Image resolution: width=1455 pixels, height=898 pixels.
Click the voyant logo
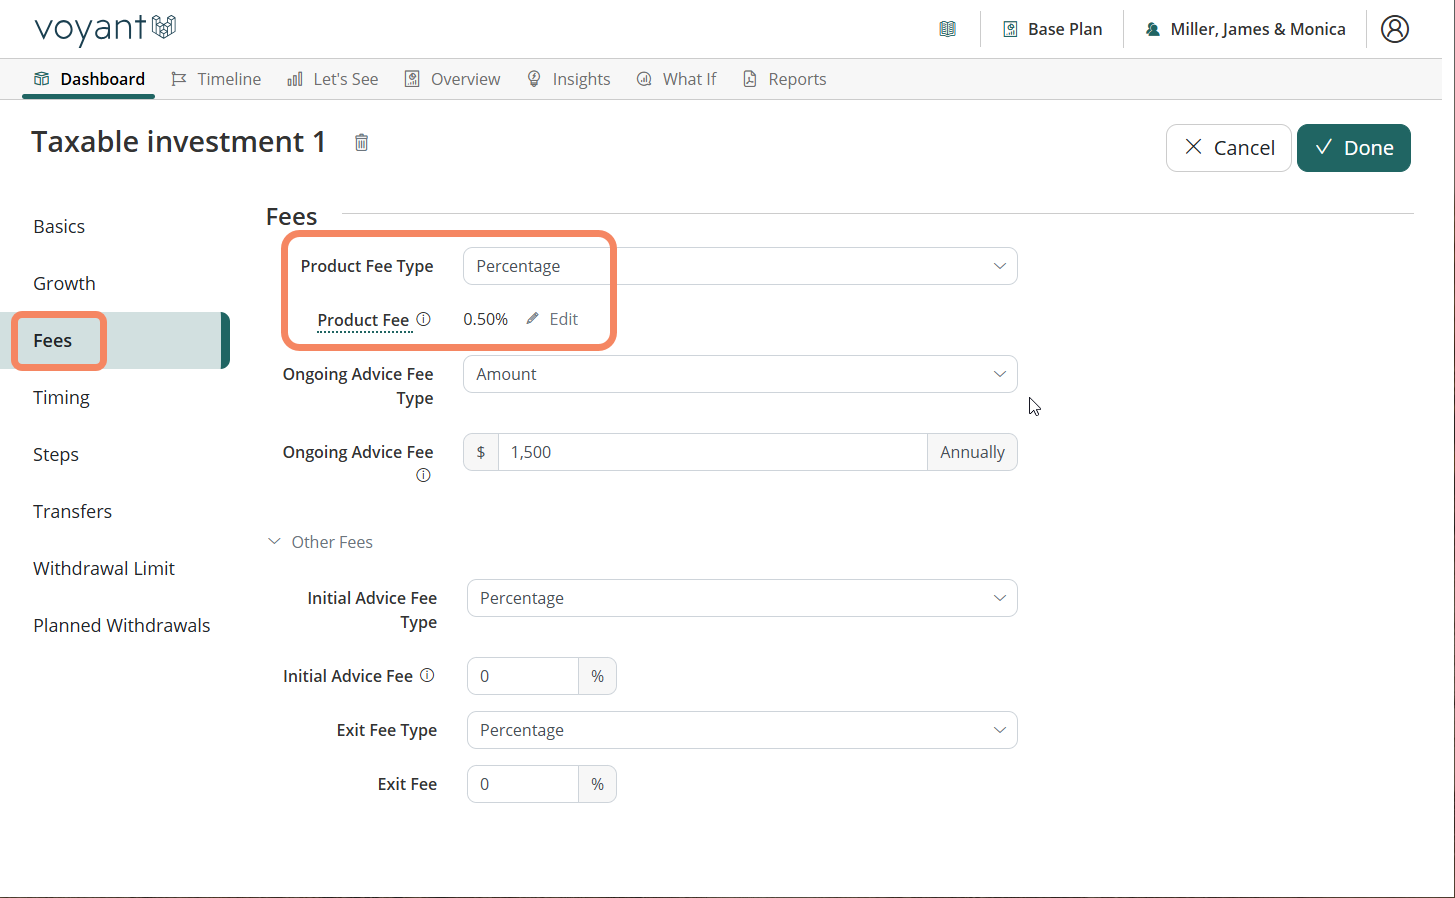(105, 29)
